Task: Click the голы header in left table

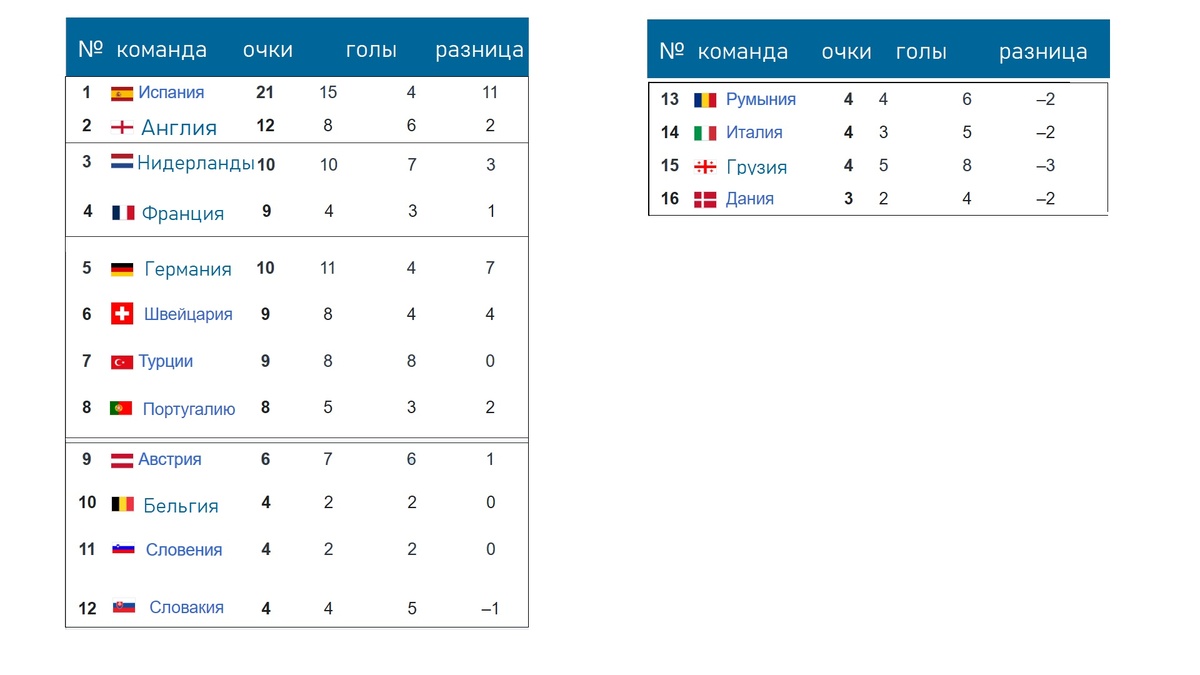Action: 371,50
